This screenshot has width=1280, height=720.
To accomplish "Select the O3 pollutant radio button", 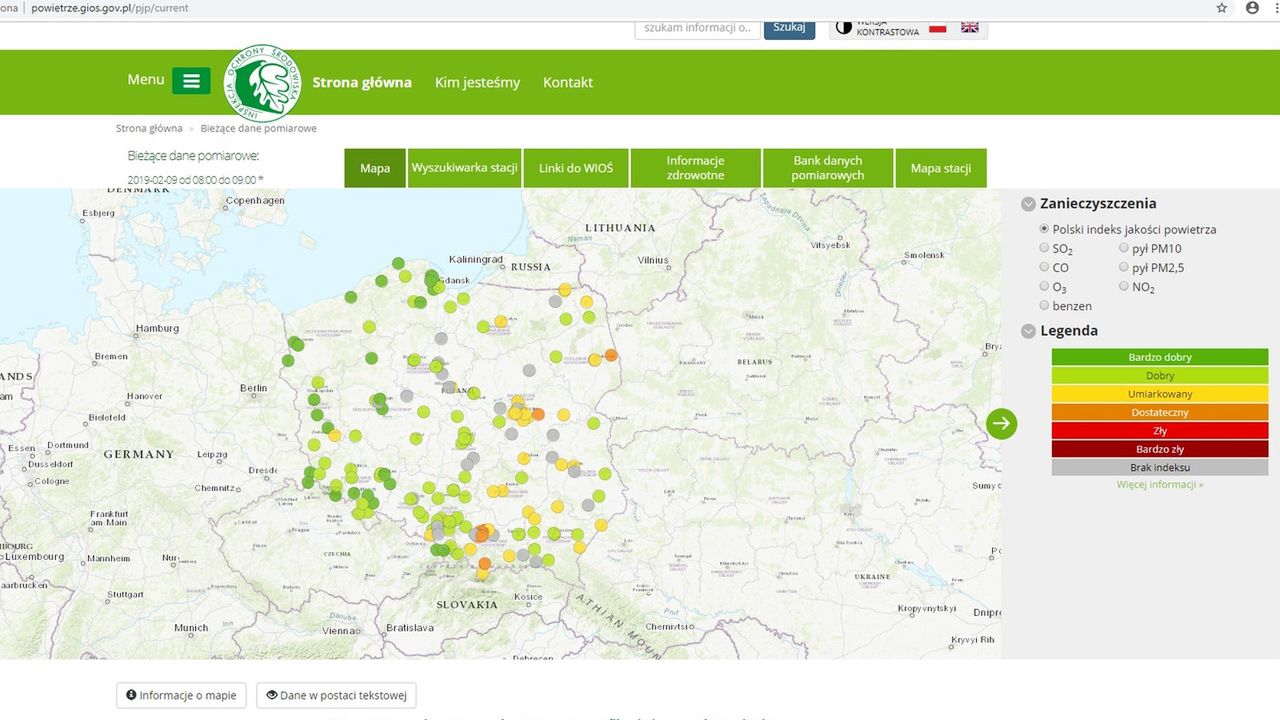I will [x=1045, y=286].
